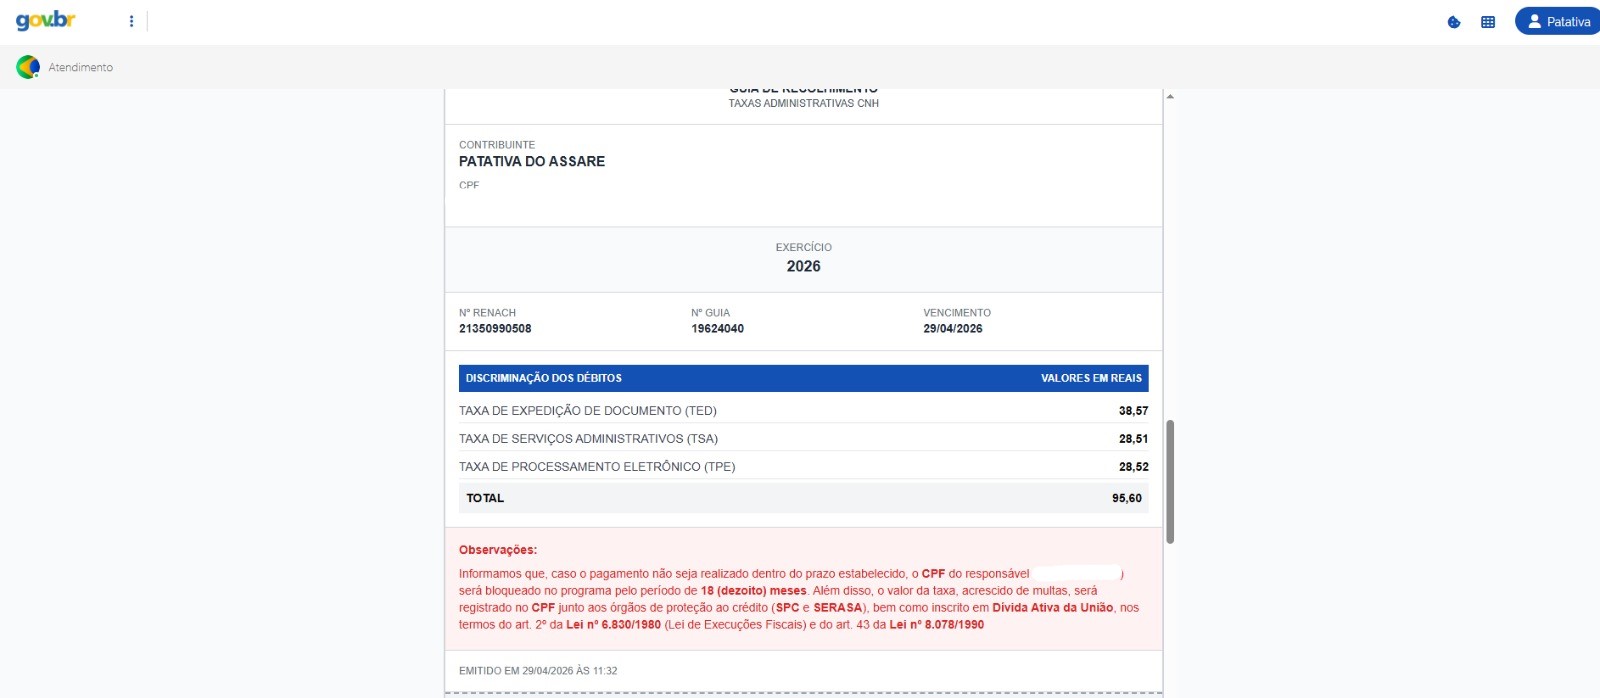This screenshot has width=1600, height=698.
Task: Click the due date 29/04/2026 under Vencimento
Action: [x=952, y=329]
